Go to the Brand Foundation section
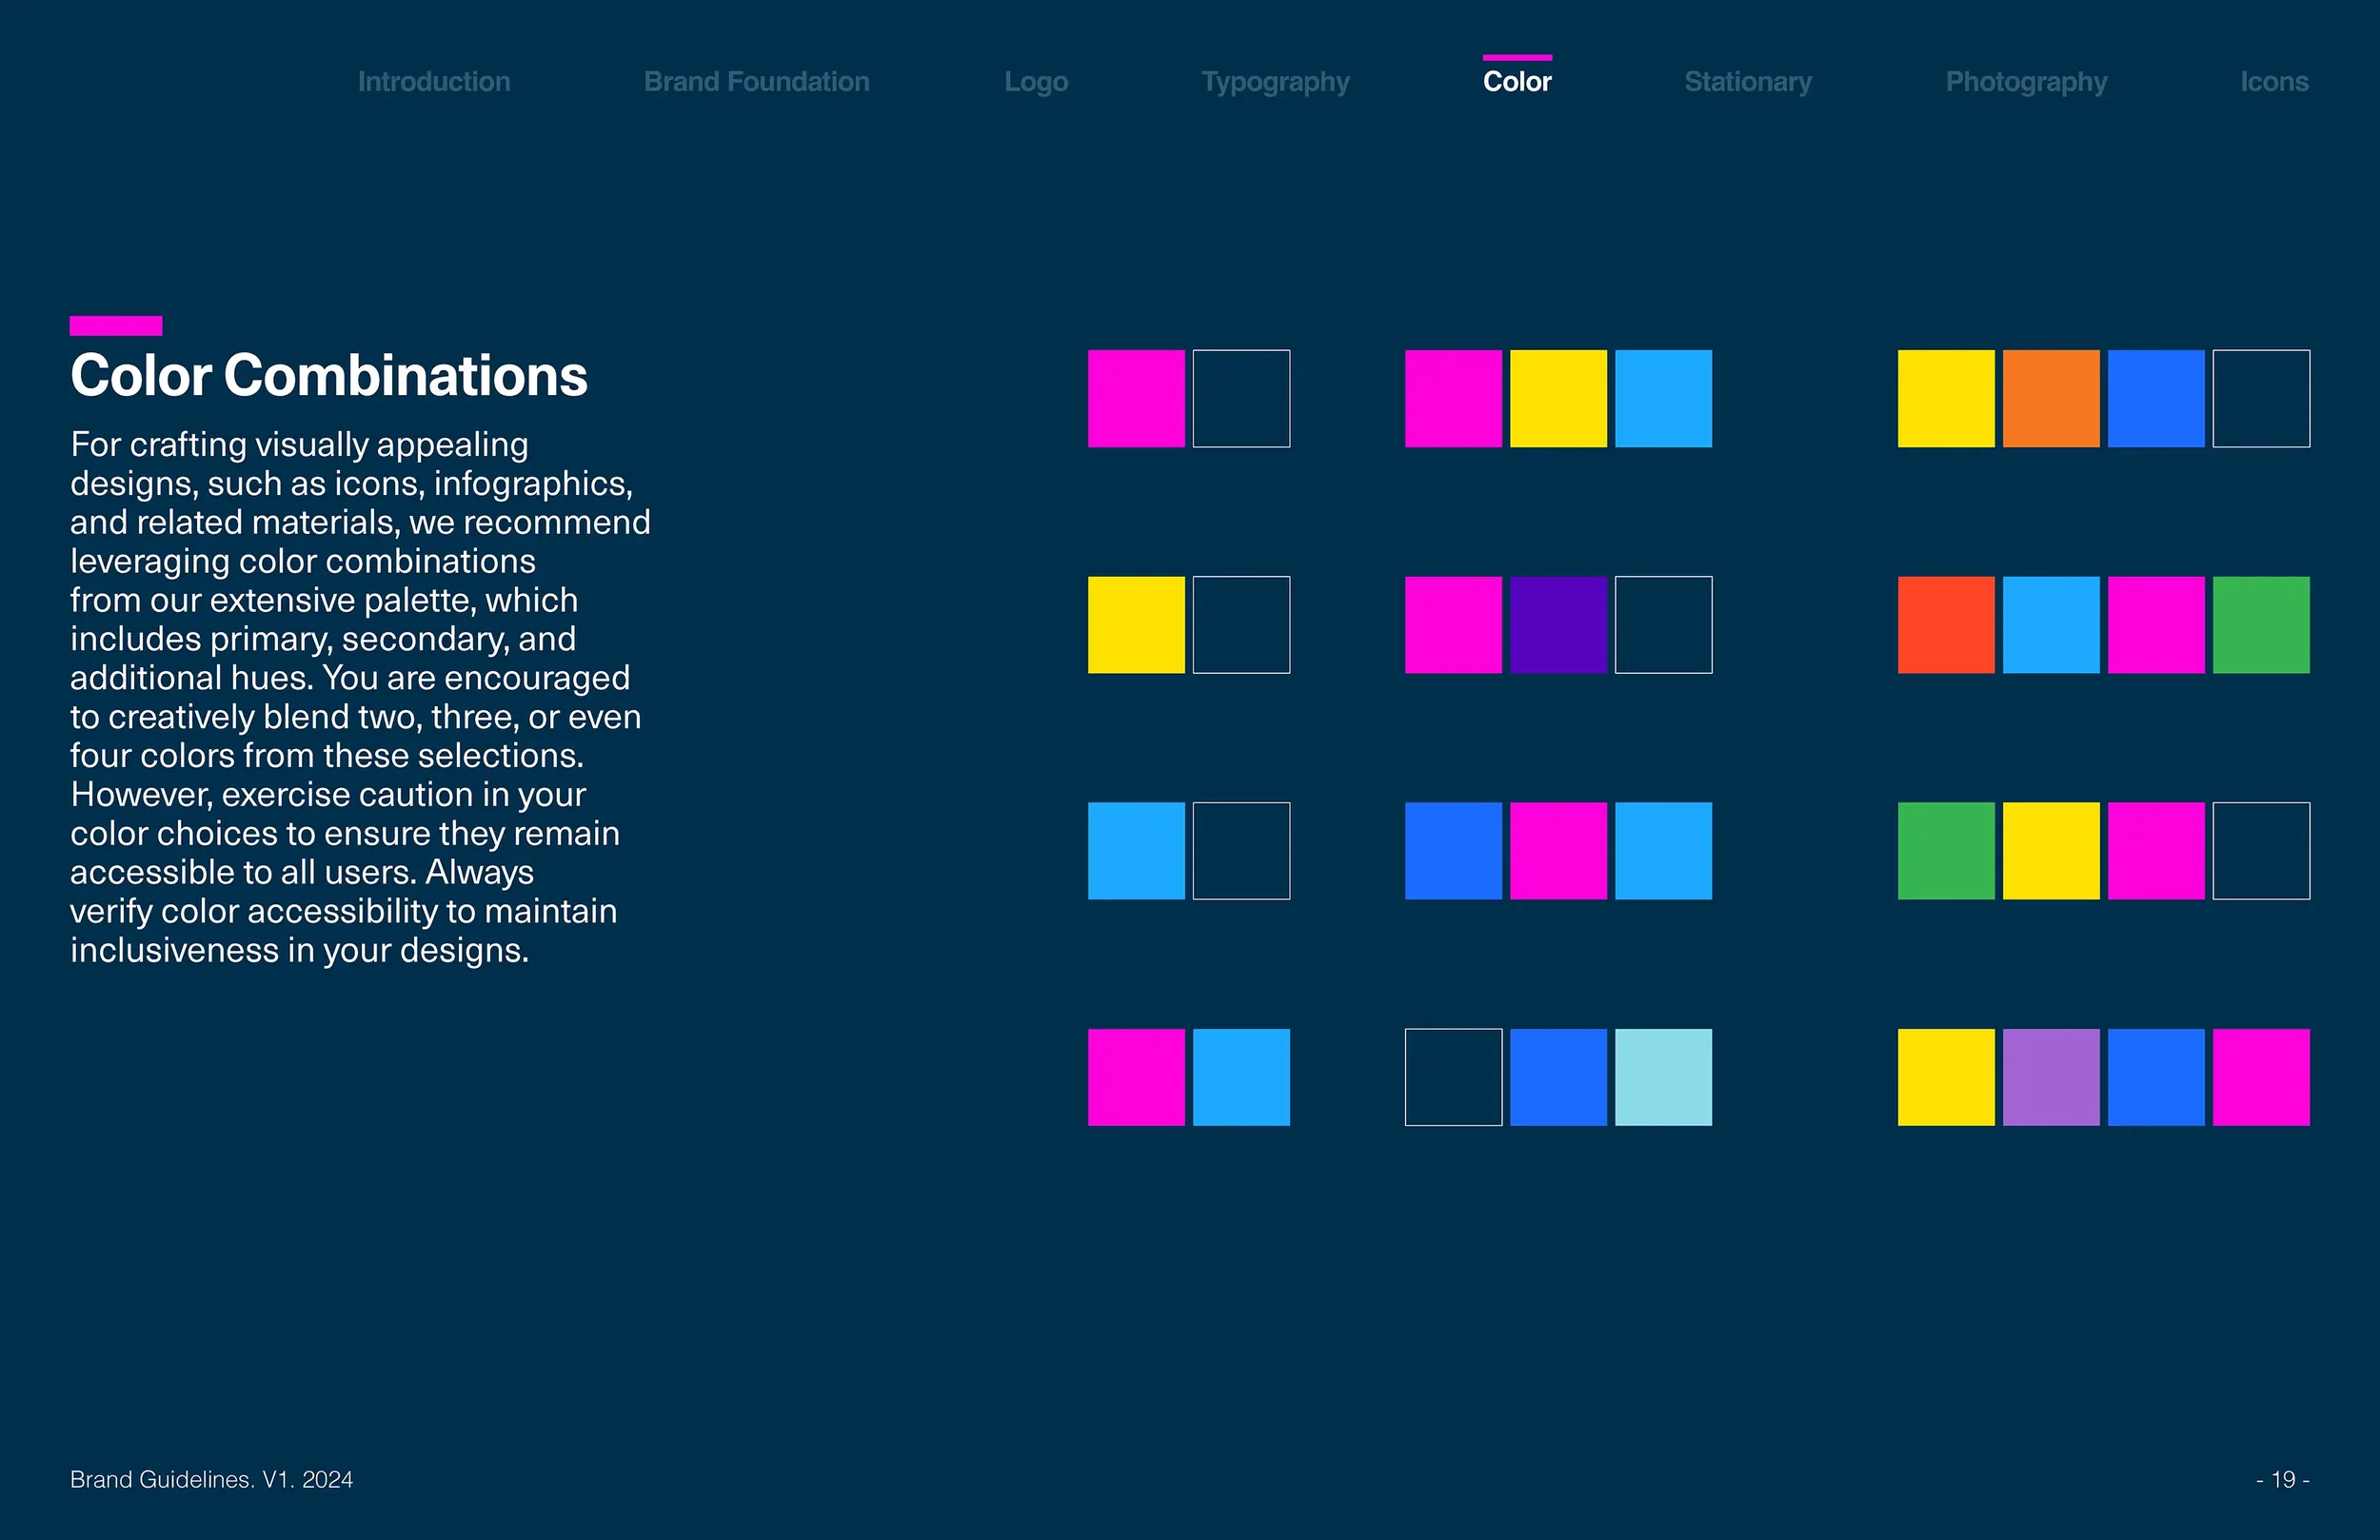 click(x=756, y=82)
